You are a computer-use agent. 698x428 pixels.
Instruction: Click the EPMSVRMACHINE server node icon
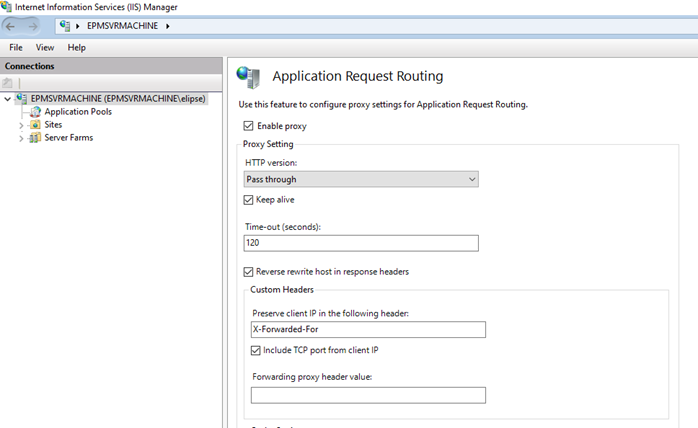pyautogui.click(x=21, y=98)
